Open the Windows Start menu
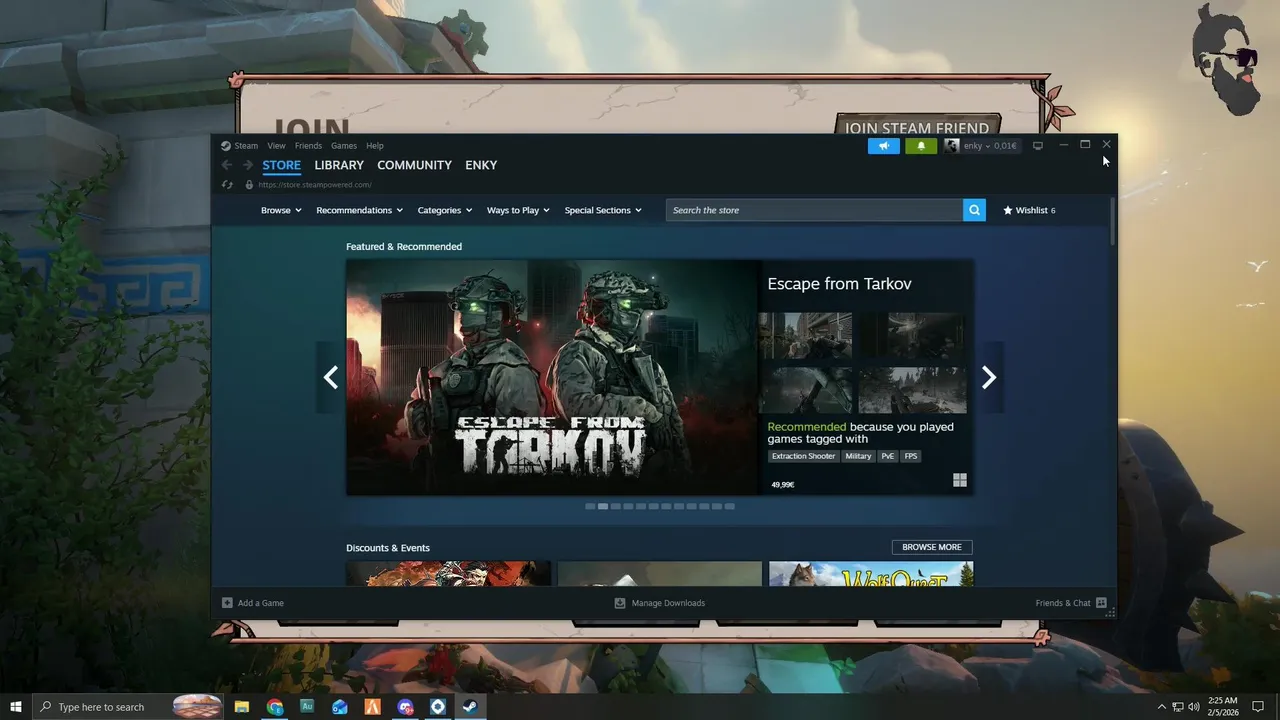Viewport: 1280px width, 720px height. (16, 707)
